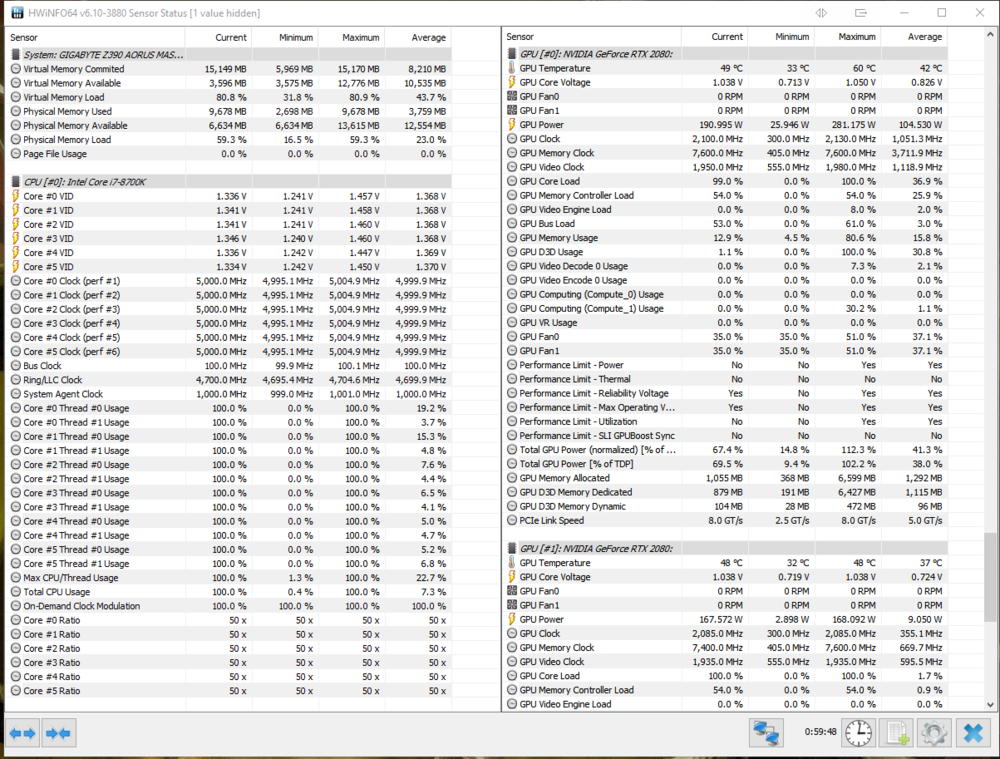
Task: Open sensor settings via the gear icon
Action: pos(933,733)
